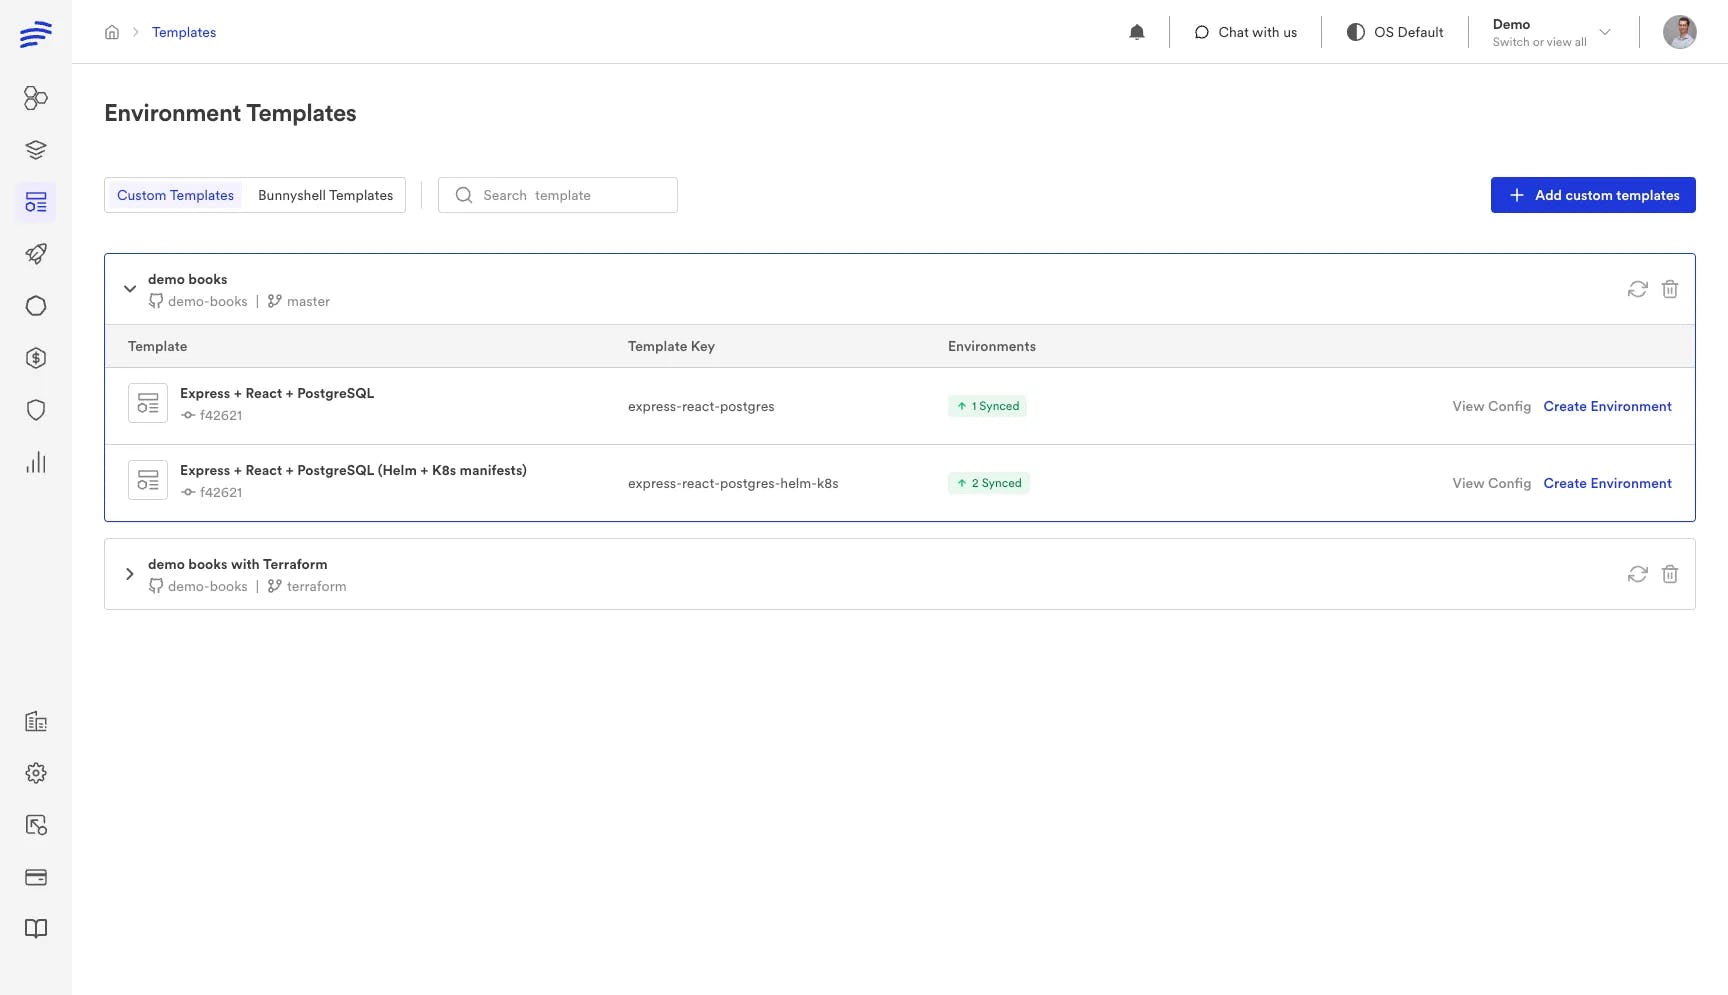Focus the Search template input field
The image size is (1728, 995).
(570, 195)
